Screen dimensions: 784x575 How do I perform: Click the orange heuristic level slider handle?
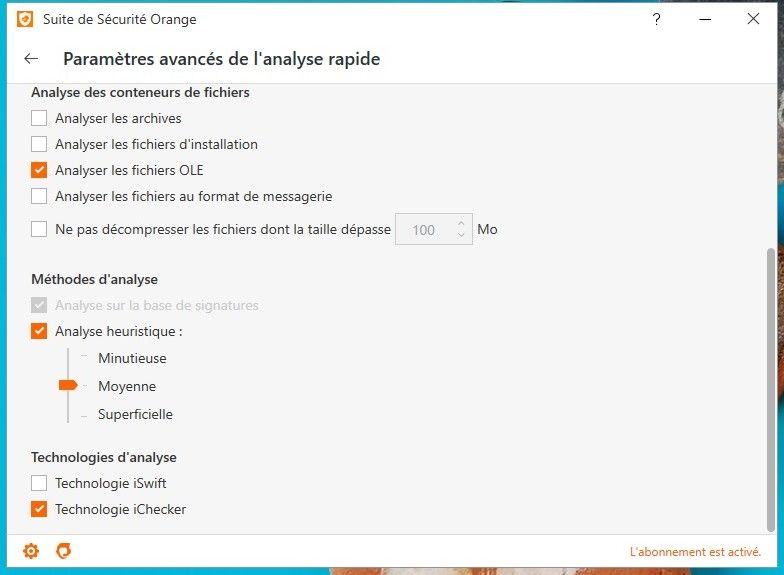(x=68, y=385)
